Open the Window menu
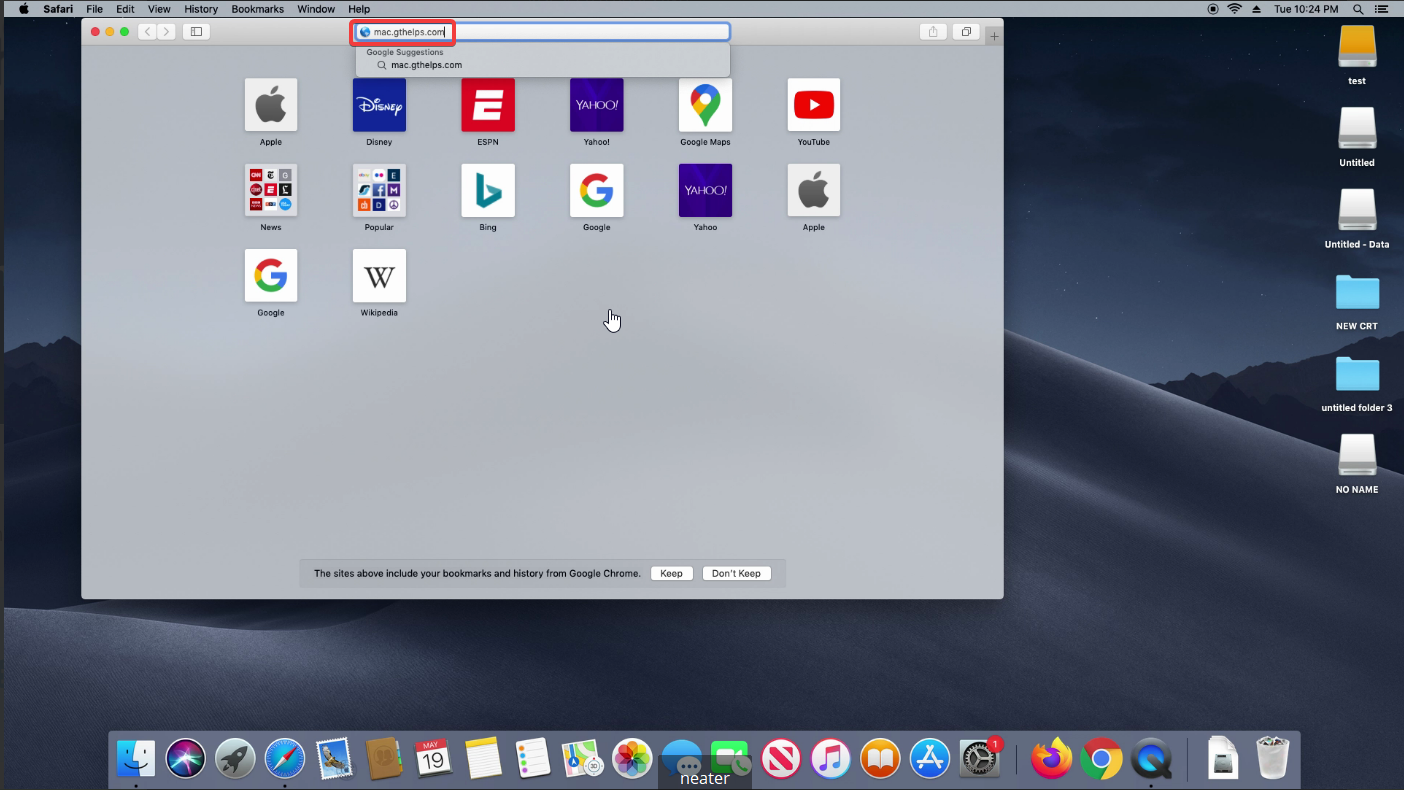This screenshot has height=790, width=1404. 316,9
